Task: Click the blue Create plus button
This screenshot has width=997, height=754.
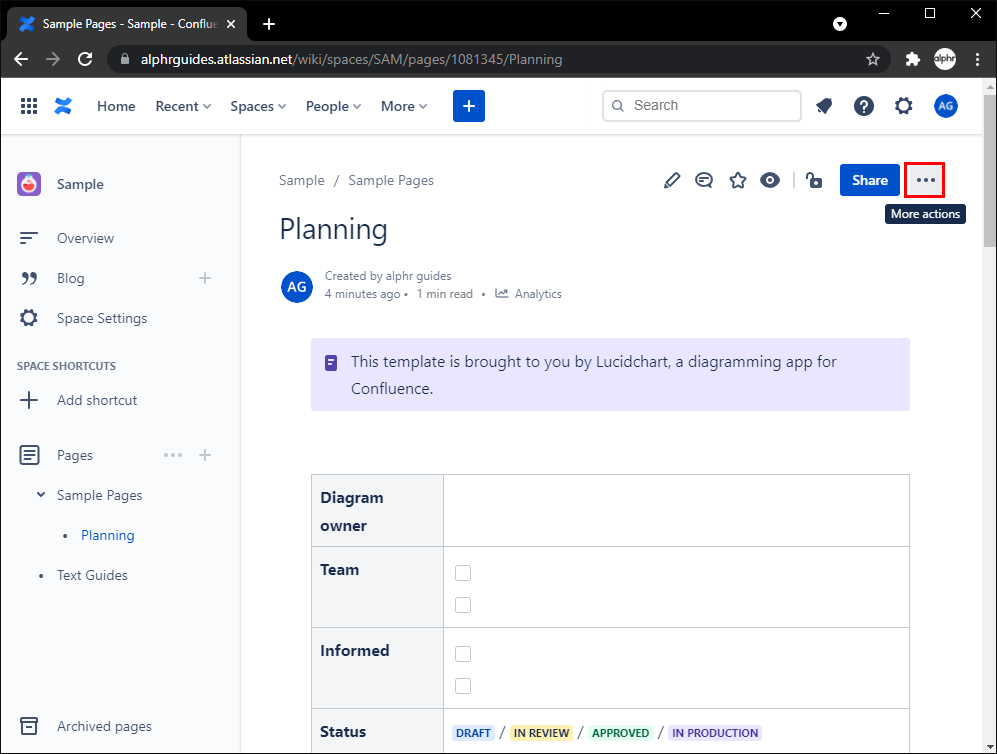Action: click(469, 106)
